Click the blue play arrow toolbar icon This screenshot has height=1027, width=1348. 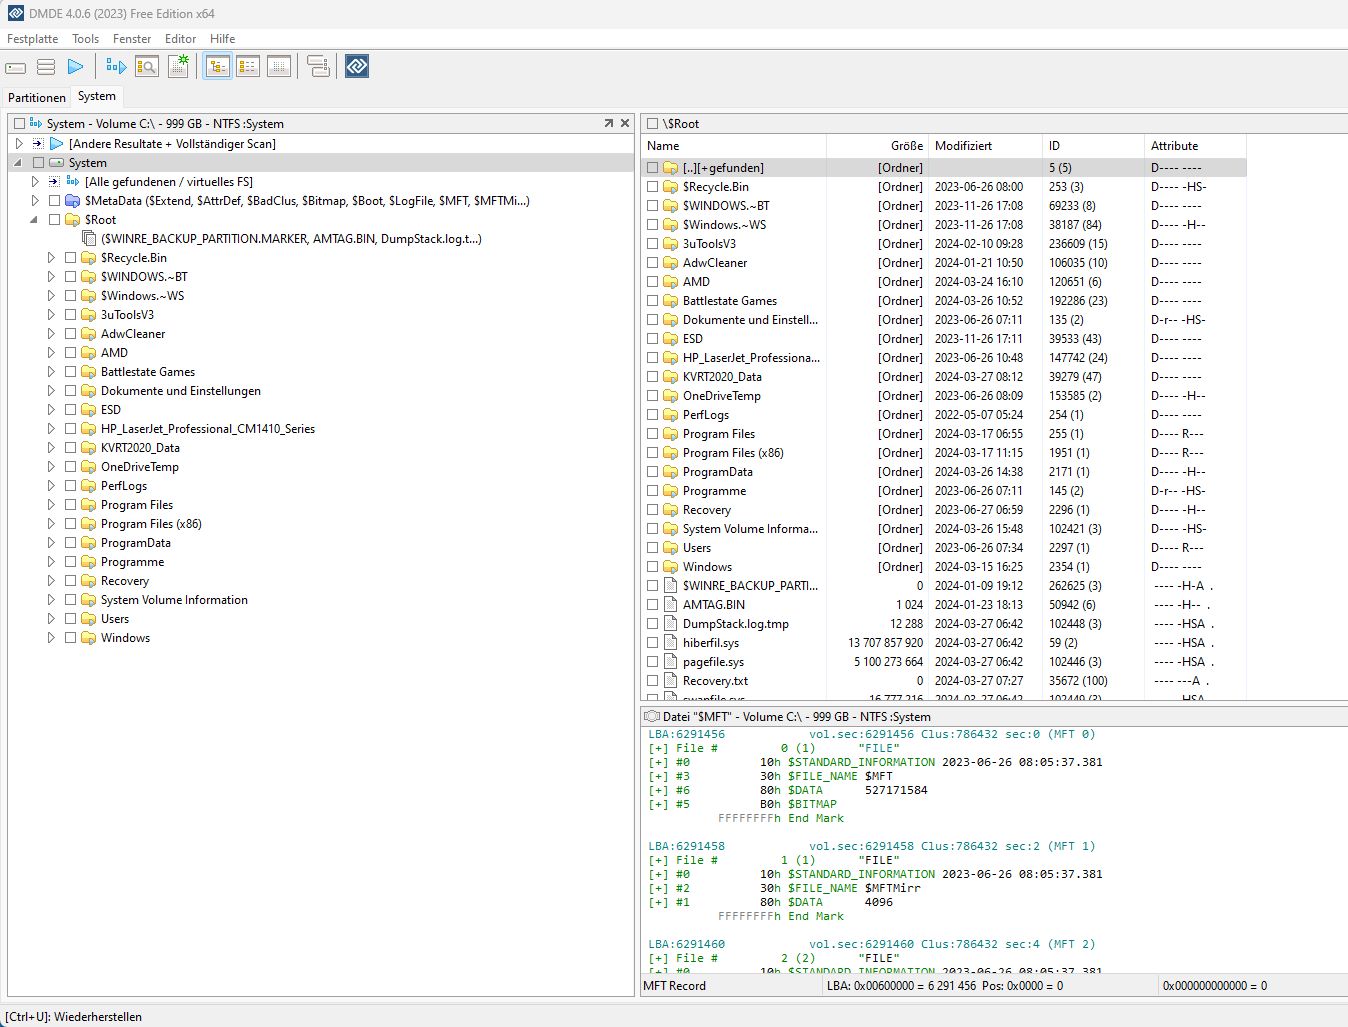click(75, 67)
